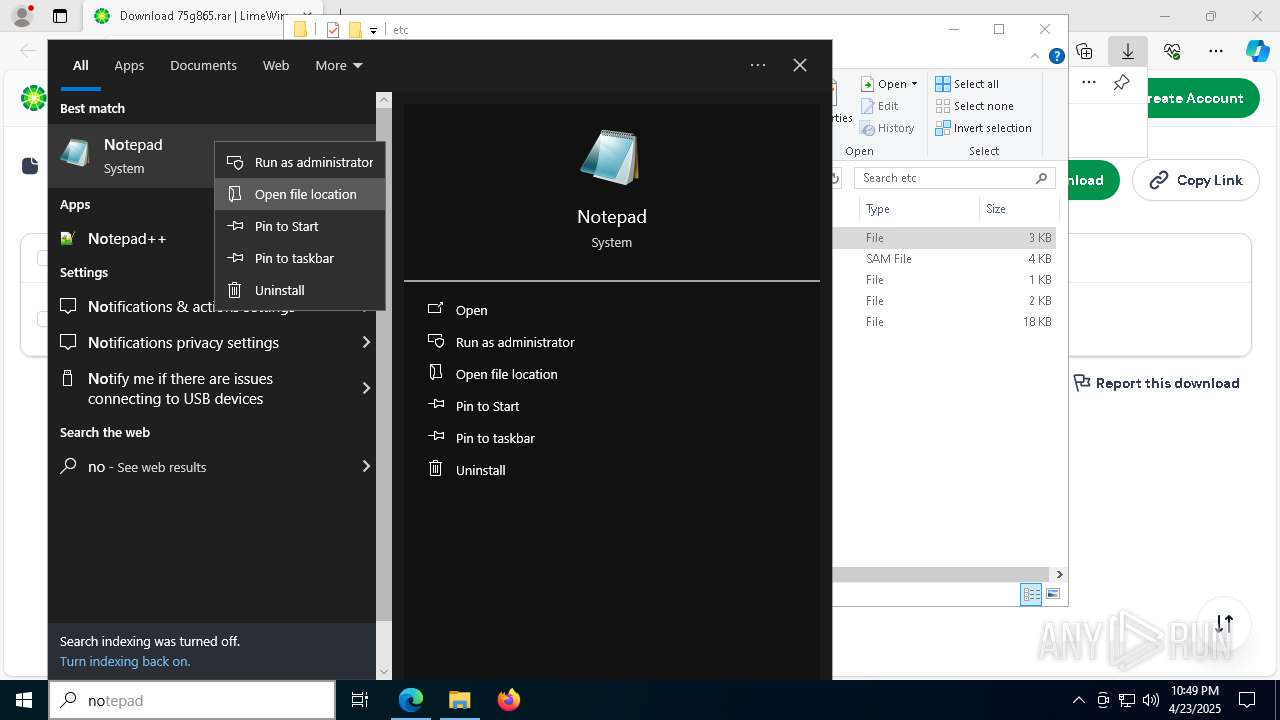Open Edge tab actions menu icon
This screenshot has height=720, width=1280.
point(60,16)
